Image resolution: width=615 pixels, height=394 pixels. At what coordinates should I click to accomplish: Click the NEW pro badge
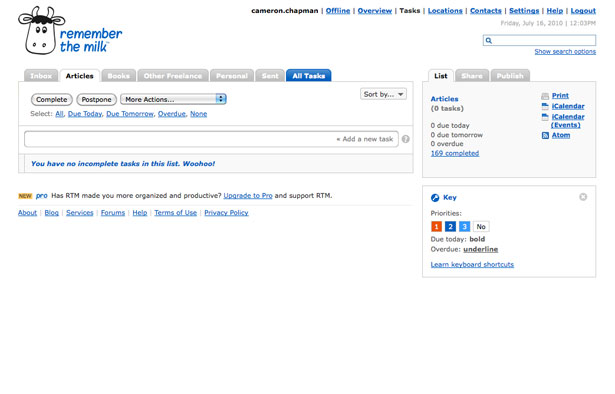[x=33, y=196]
